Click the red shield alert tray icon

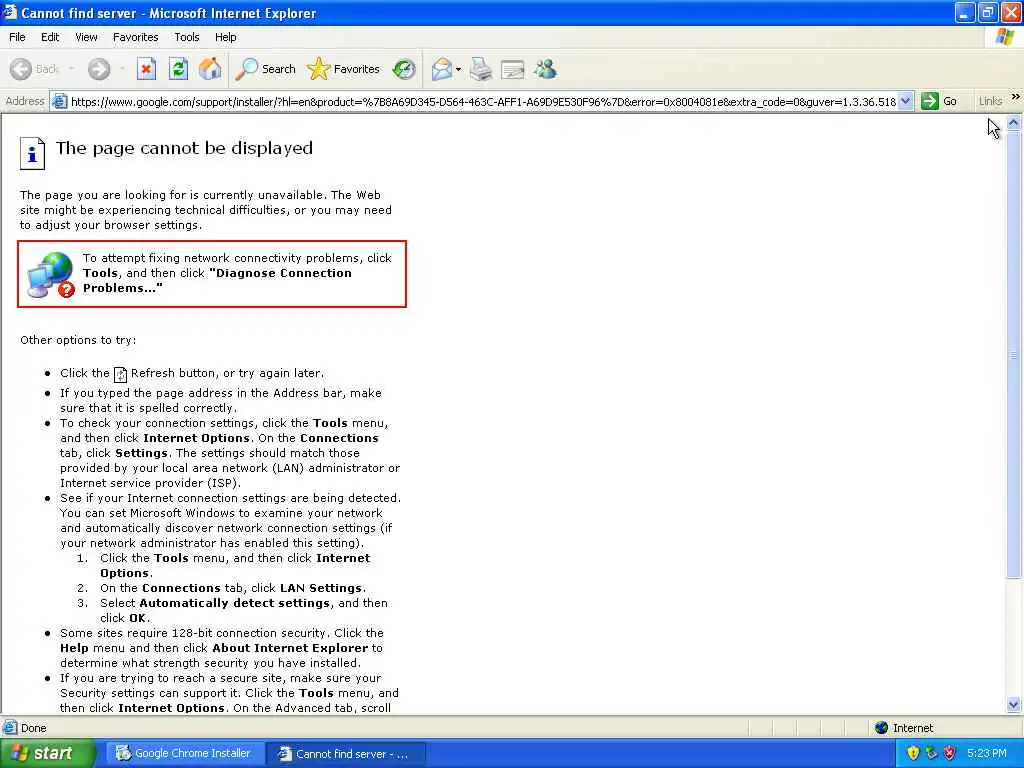click(x=950, y=753)
